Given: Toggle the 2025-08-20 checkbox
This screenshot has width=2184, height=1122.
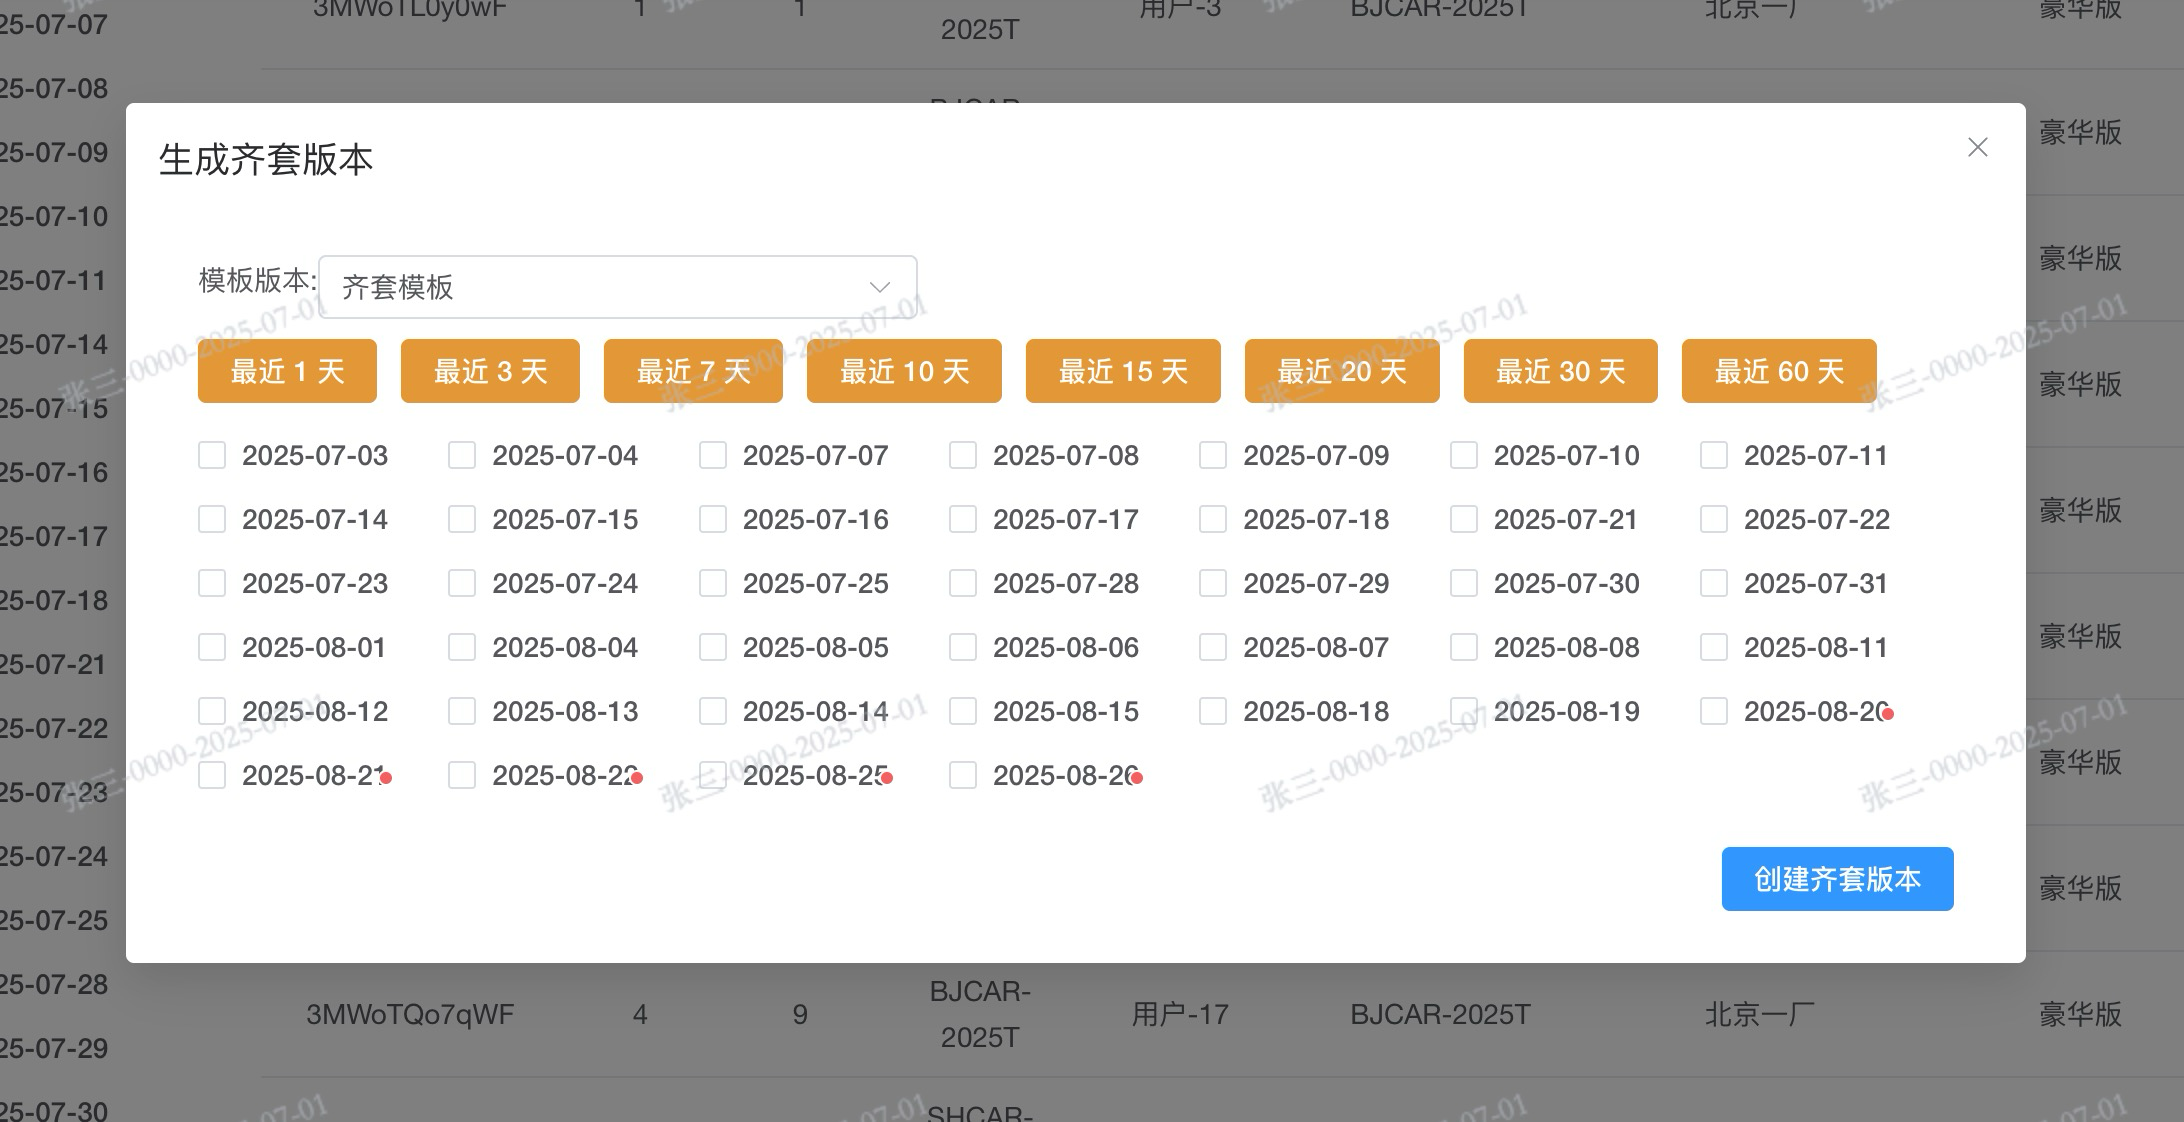Looking at the screenshot, I should [x=1714, y=712].
